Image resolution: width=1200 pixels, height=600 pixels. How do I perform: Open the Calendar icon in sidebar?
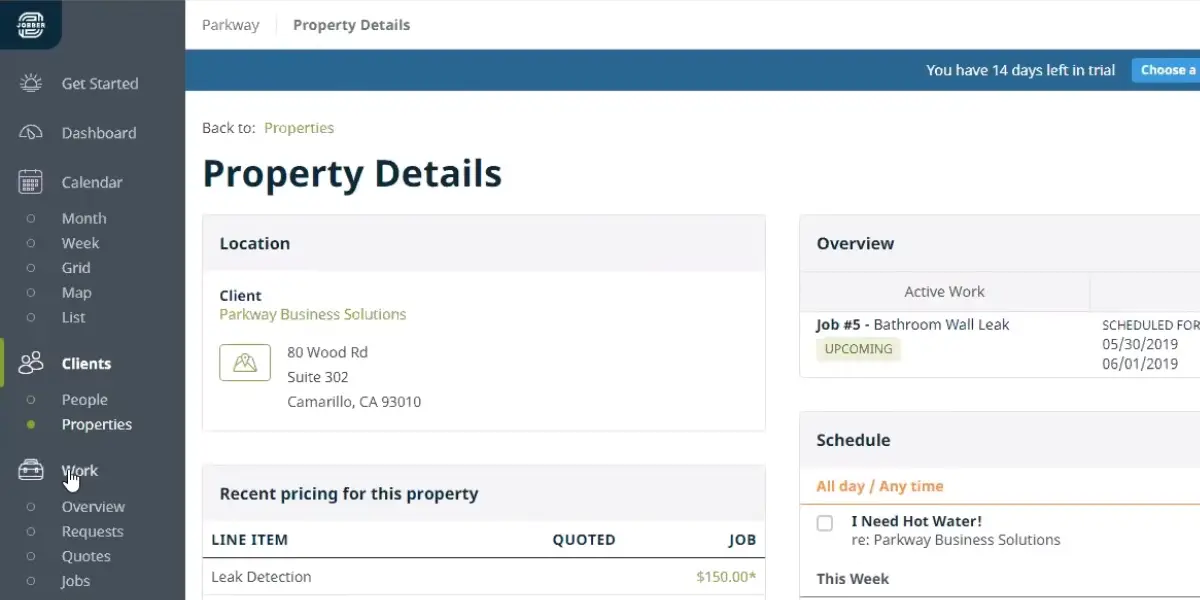pyautogui.click(x=31, y=182)
